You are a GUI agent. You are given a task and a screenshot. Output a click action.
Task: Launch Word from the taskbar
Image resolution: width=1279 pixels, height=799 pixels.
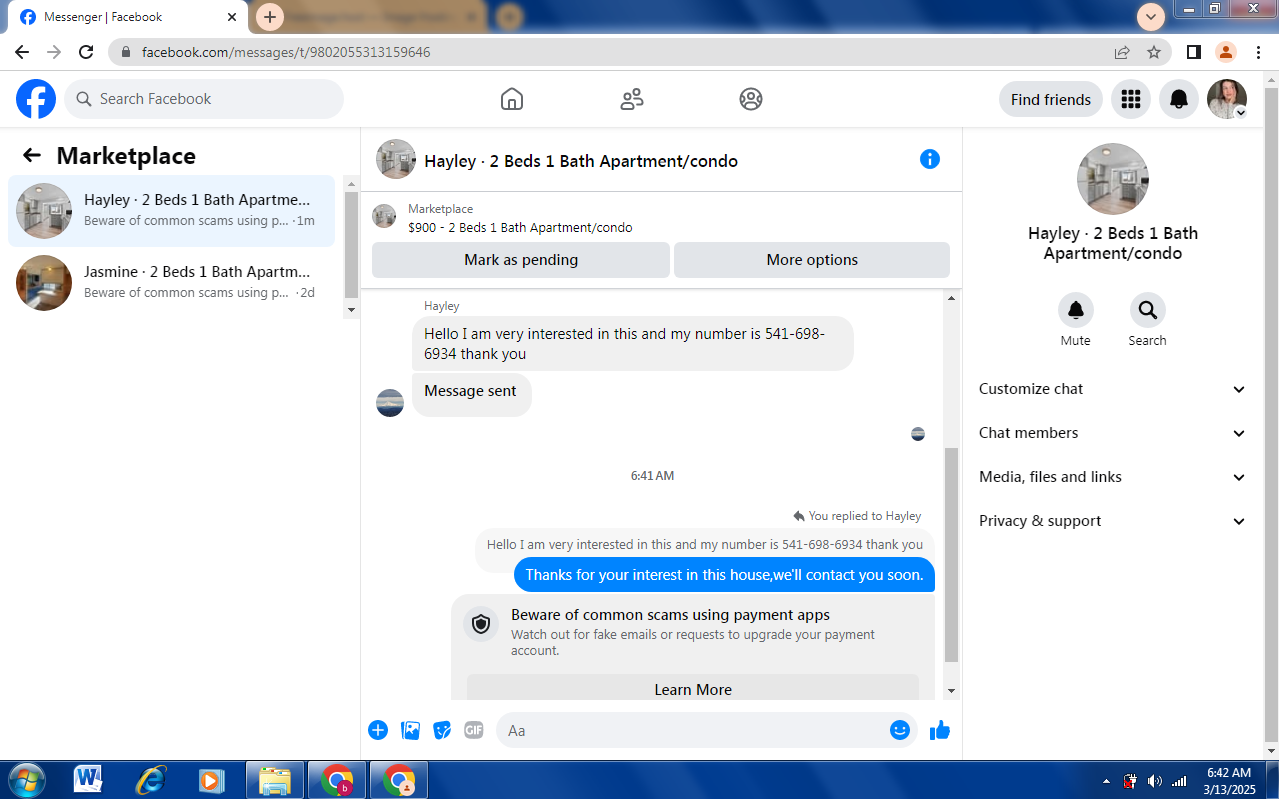pyautogui.click(x=88, y=780)
